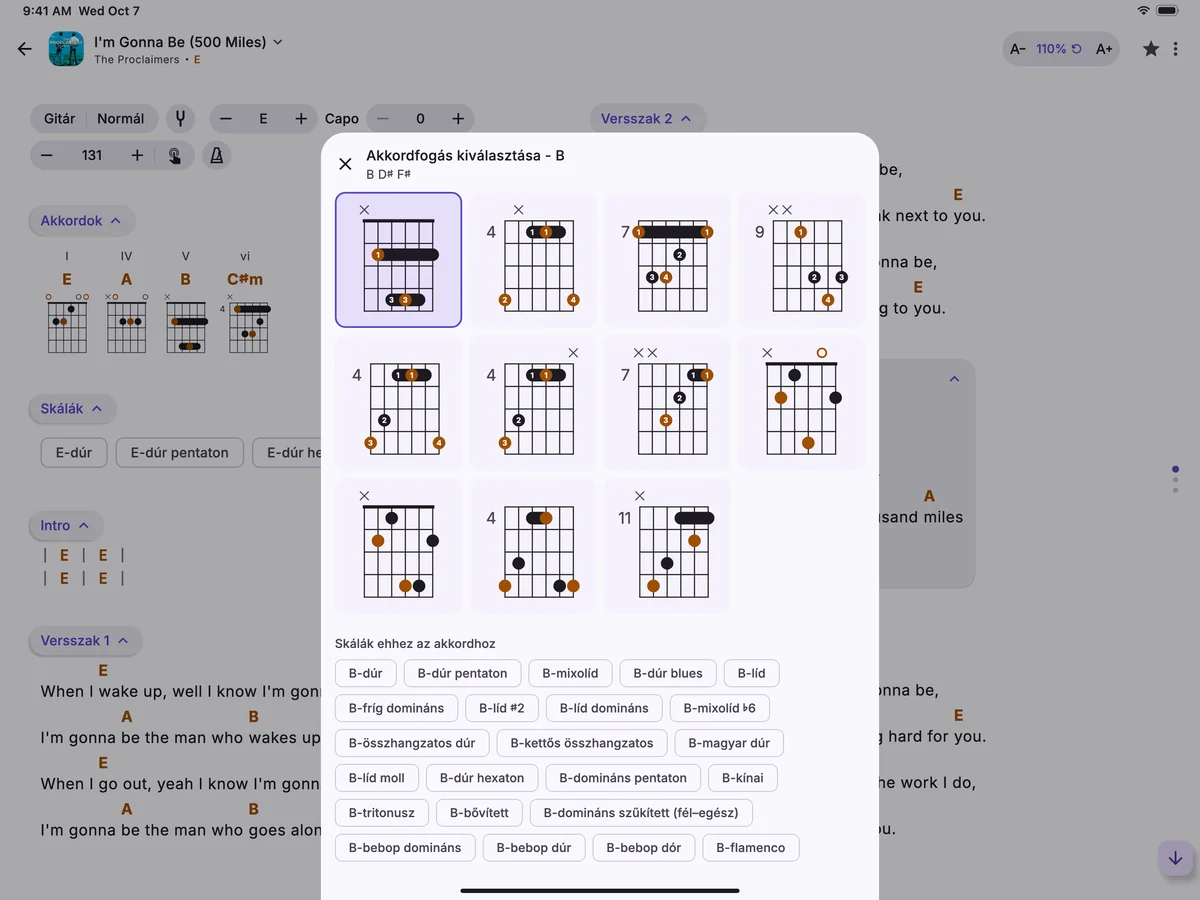This screenshot has height=900, width=1200.
Task: Start the metronome
Action: tap(217, 156)
